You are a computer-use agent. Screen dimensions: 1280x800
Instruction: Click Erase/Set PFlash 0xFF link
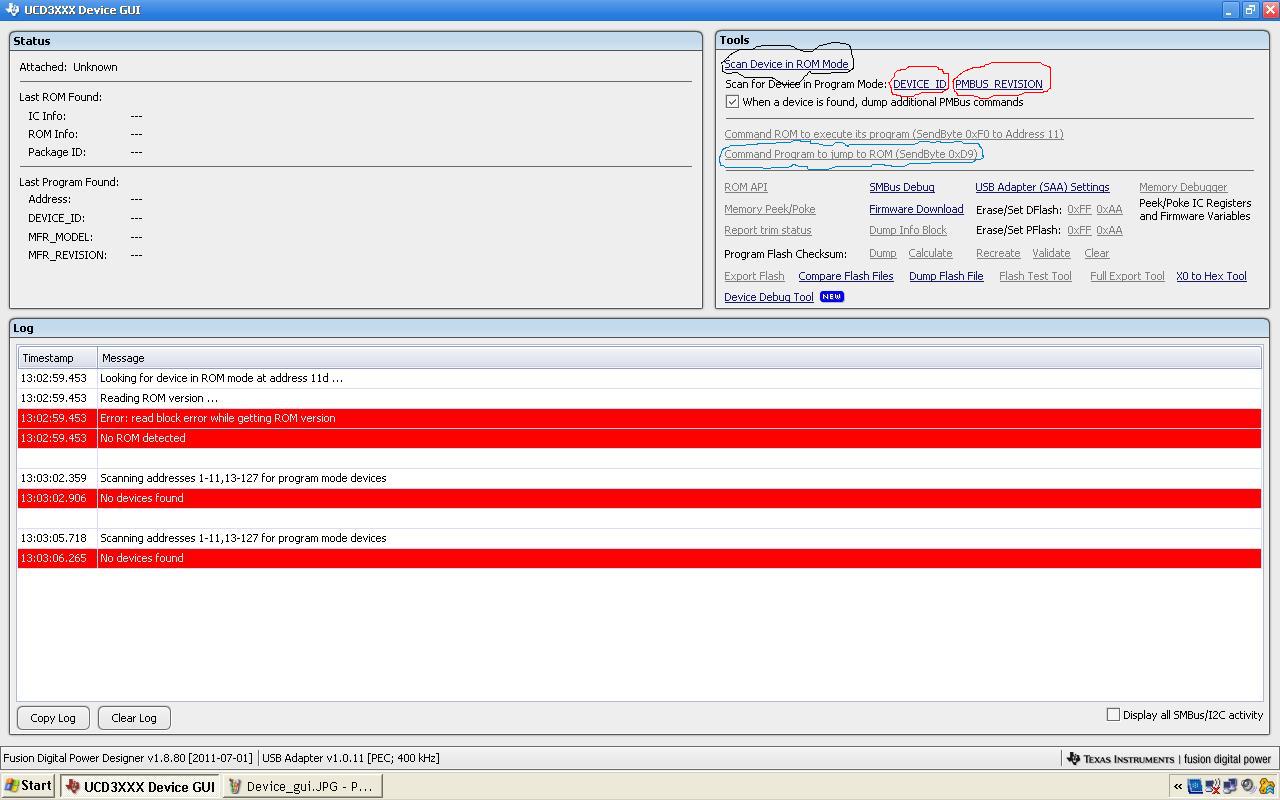click(1079, 230)
